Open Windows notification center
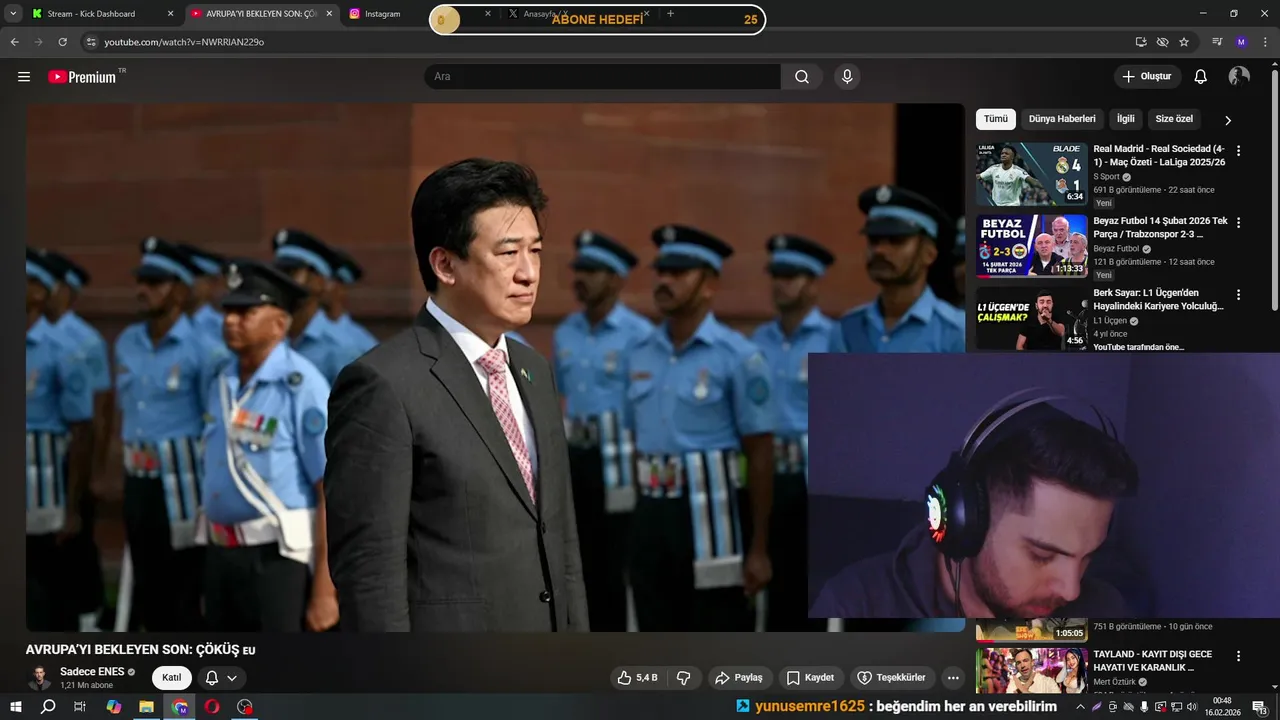 (1259, 707)
